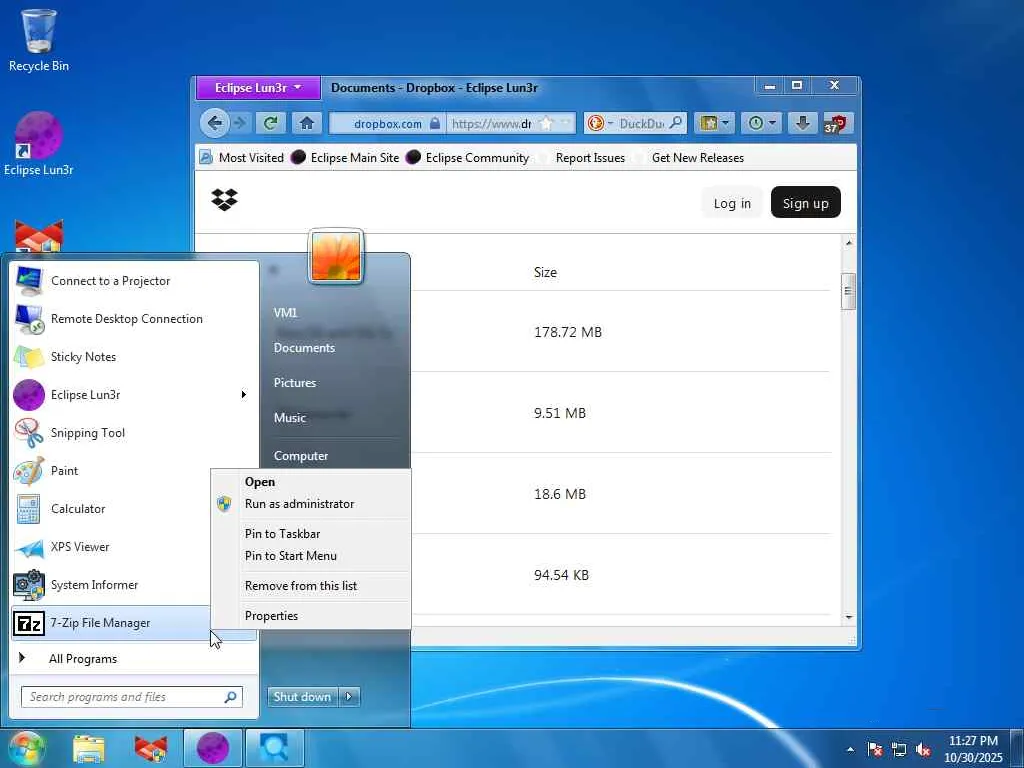Go to browser Home page
Image resolution: width=1024 pixels, height=768 pixels.
point(307,123)
